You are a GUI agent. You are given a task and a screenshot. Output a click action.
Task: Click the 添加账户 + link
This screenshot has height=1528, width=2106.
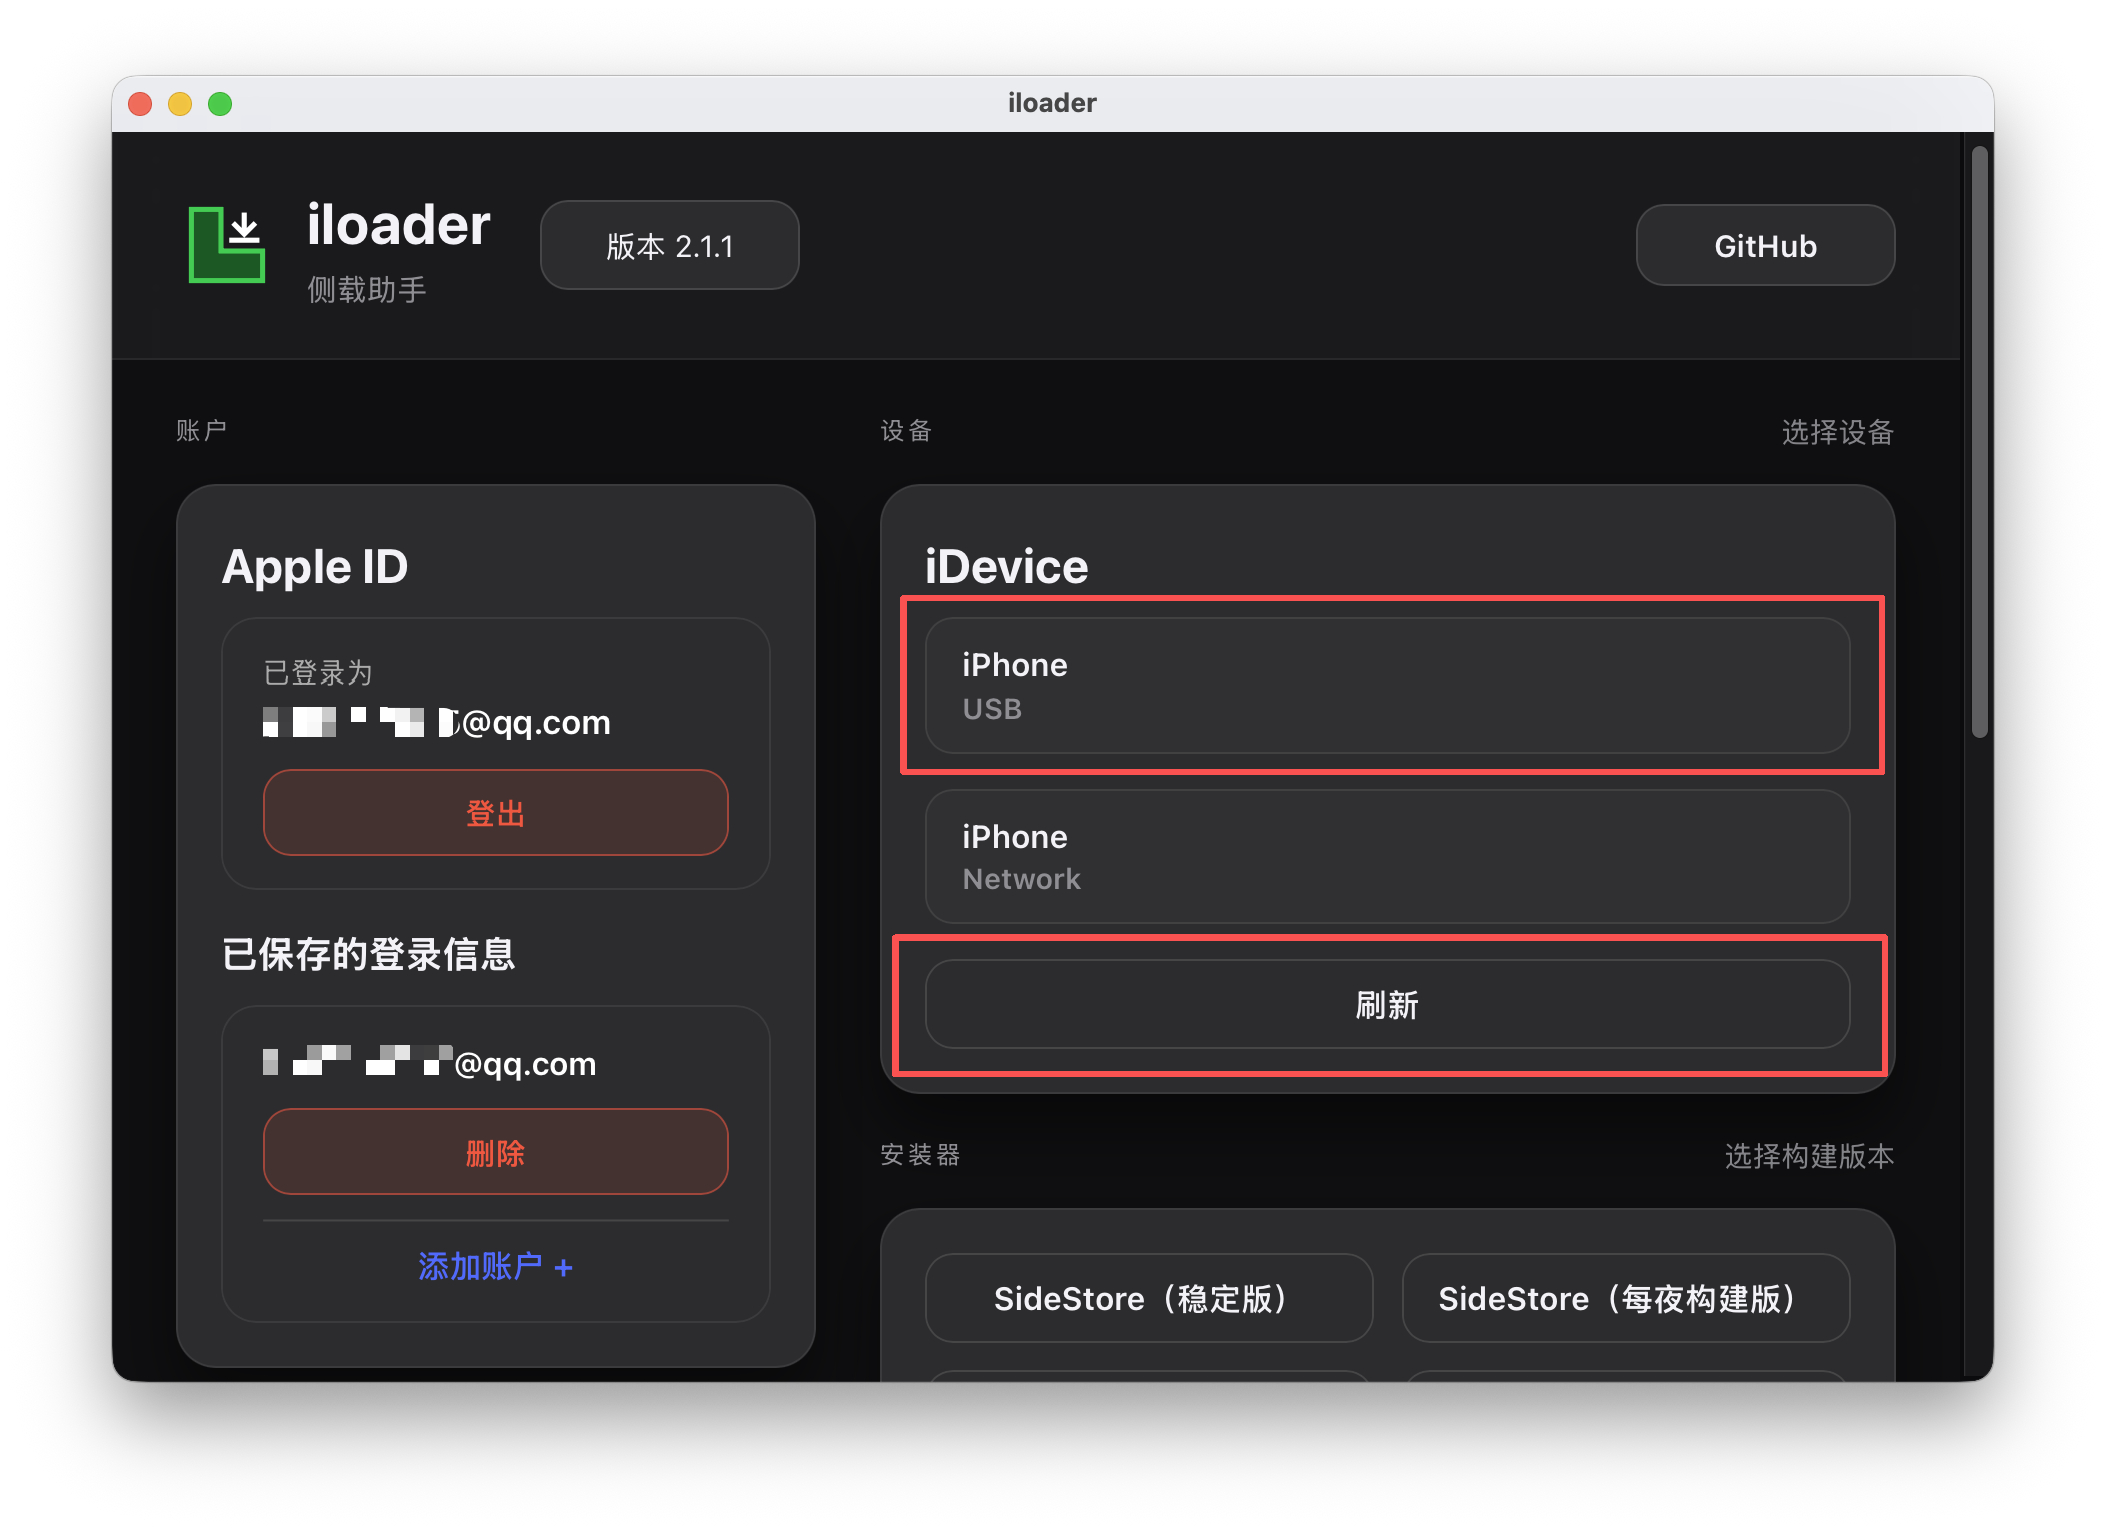495,1266
